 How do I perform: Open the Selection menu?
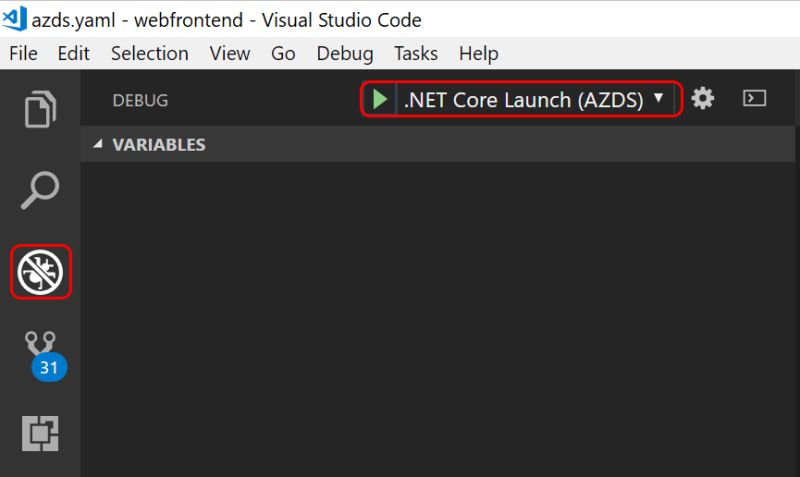click(x=149, y=53)
